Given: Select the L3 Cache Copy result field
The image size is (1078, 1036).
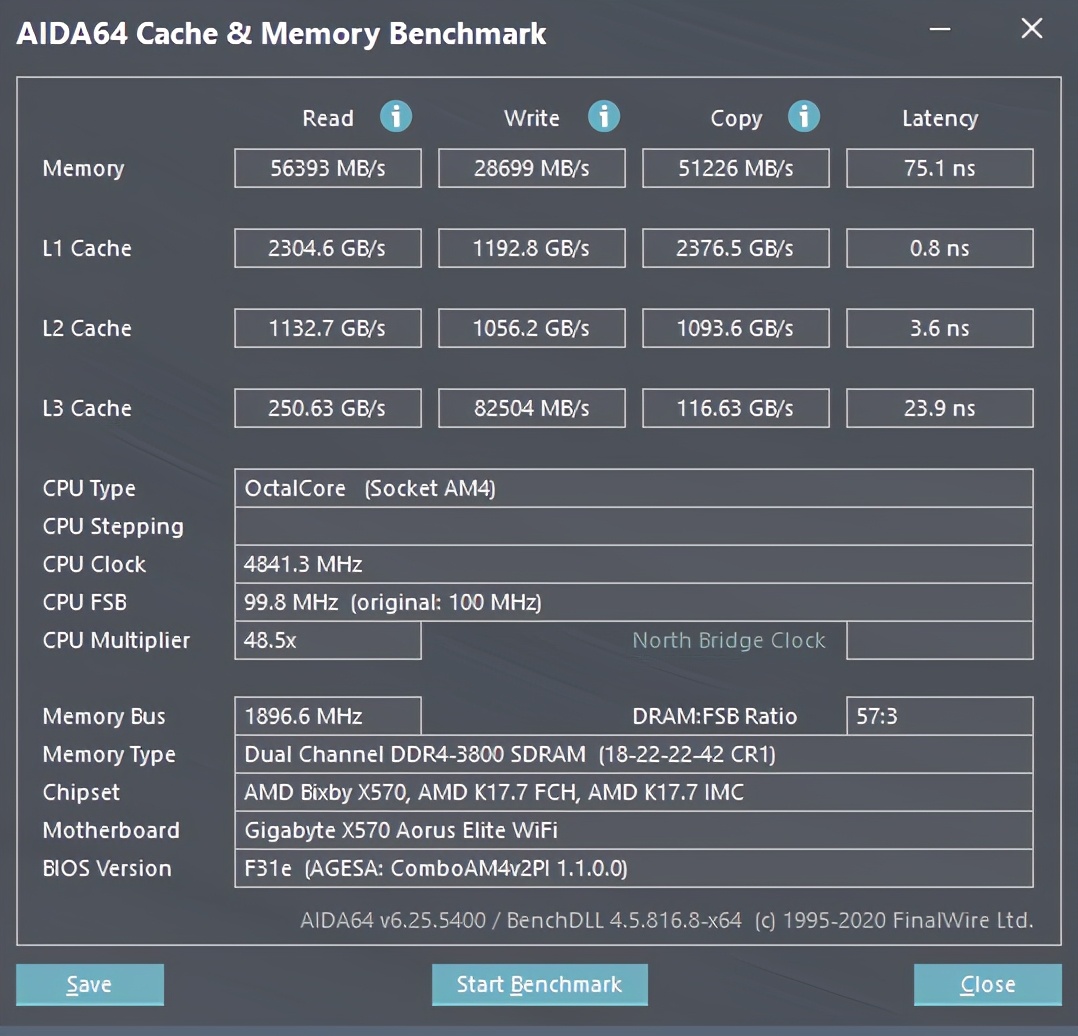Looking at the screenshot, I should point(735,408).
